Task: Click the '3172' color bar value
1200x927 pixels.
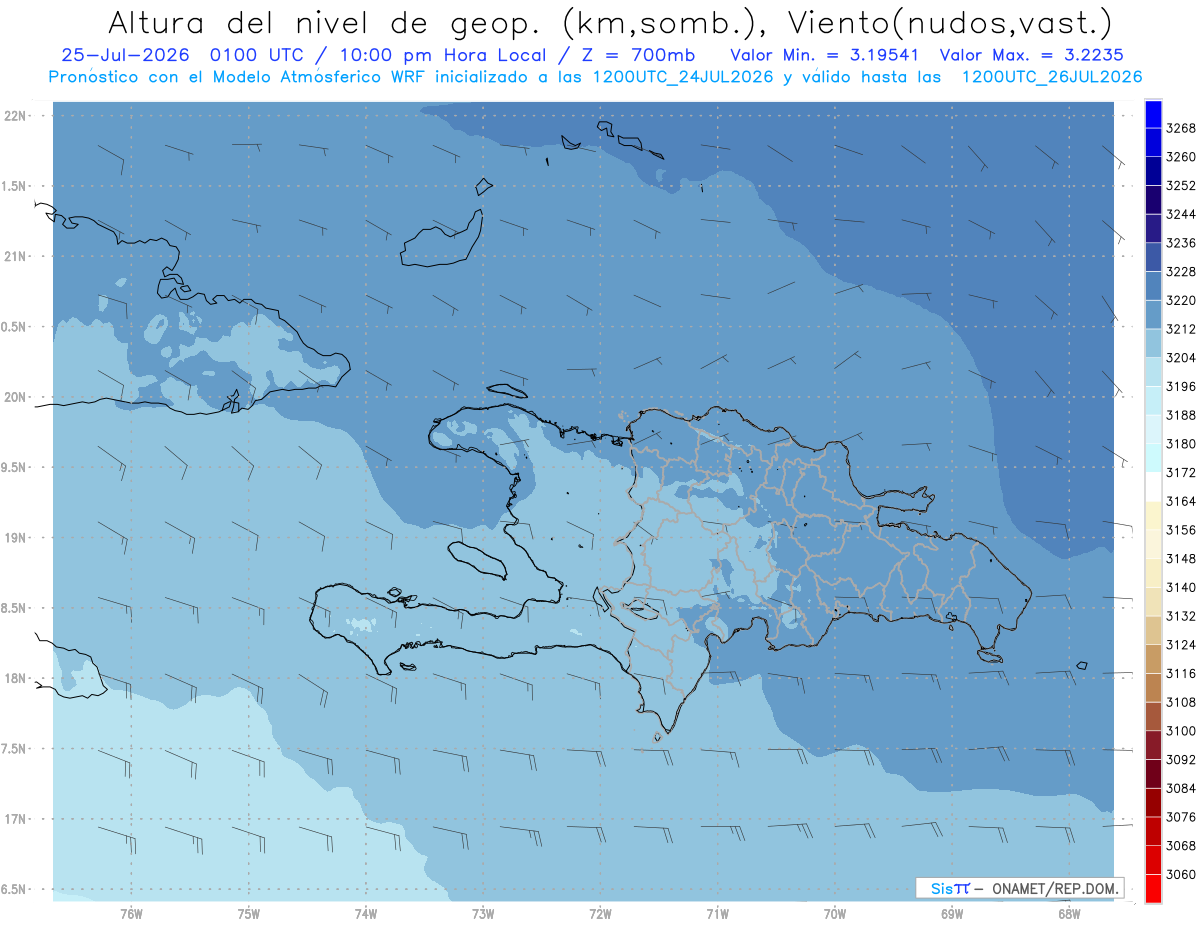Action: tap(1181, 472)
